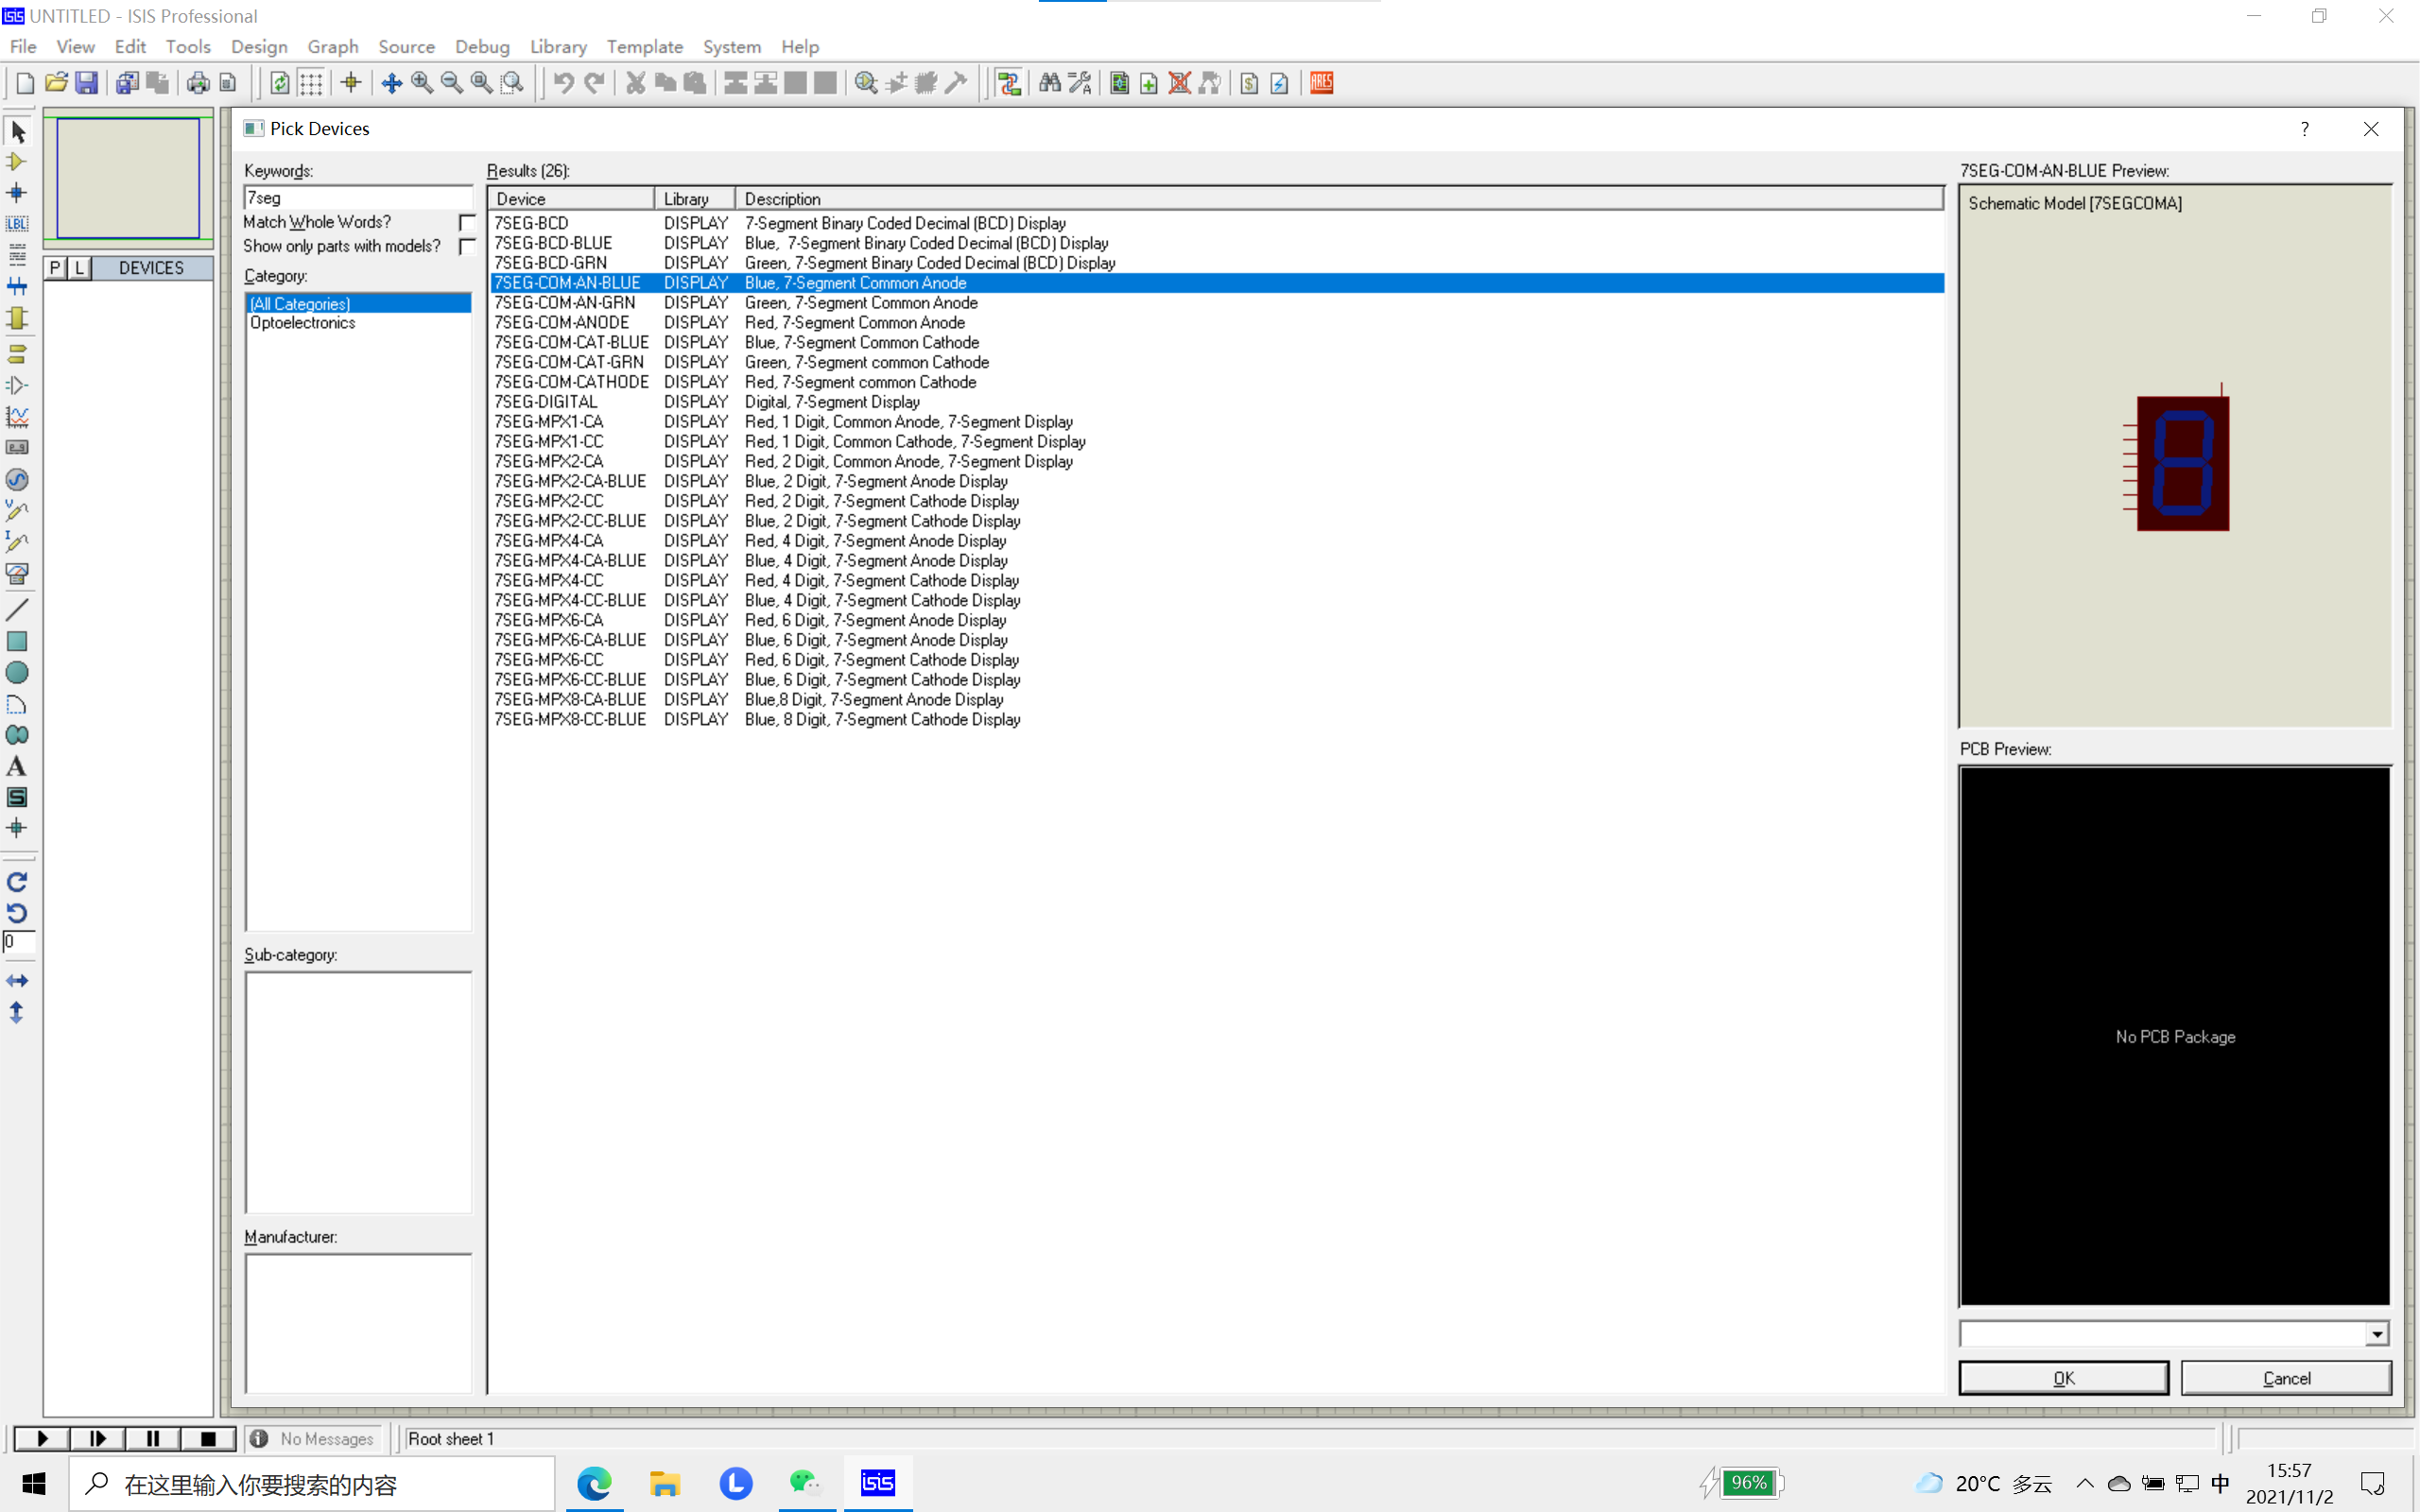Enable Match Whole Words checkbox
The height and width of the screenshot is (1512, 2420).
tap(467, 222)
